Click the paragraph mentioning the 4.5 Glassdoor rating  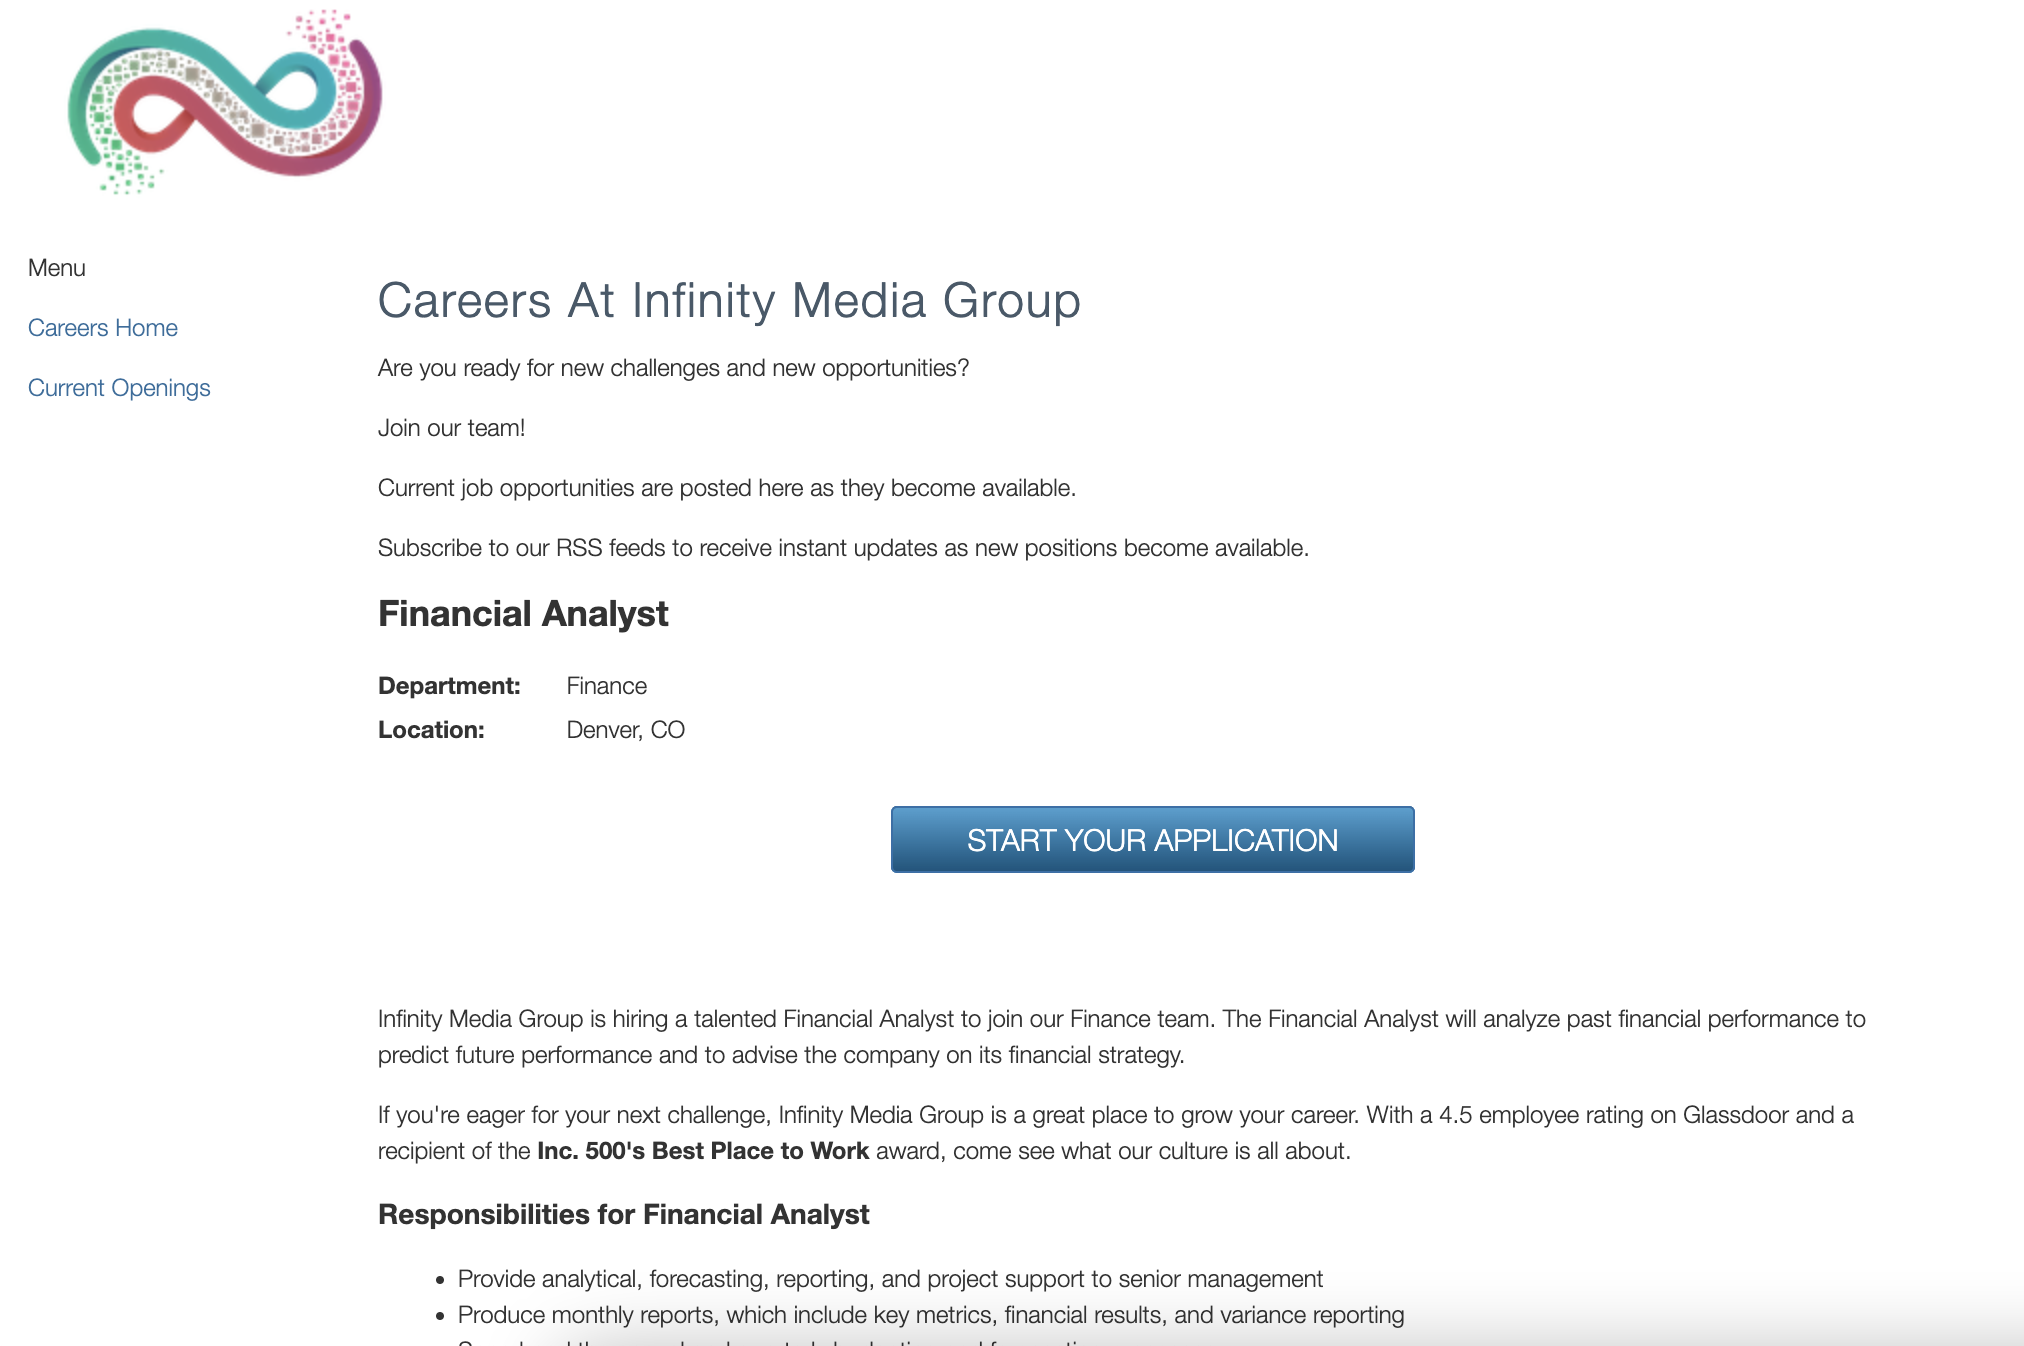click(x=1116, y=1133)
